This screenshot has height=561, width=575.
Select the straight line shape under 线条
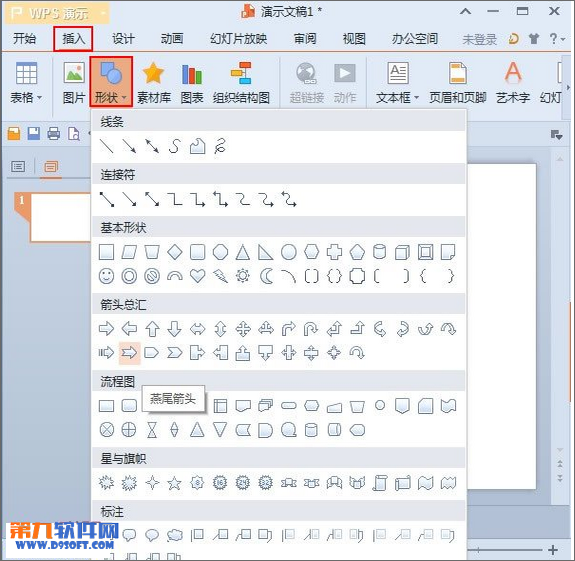pyautogui.click(x=106, y=146)
